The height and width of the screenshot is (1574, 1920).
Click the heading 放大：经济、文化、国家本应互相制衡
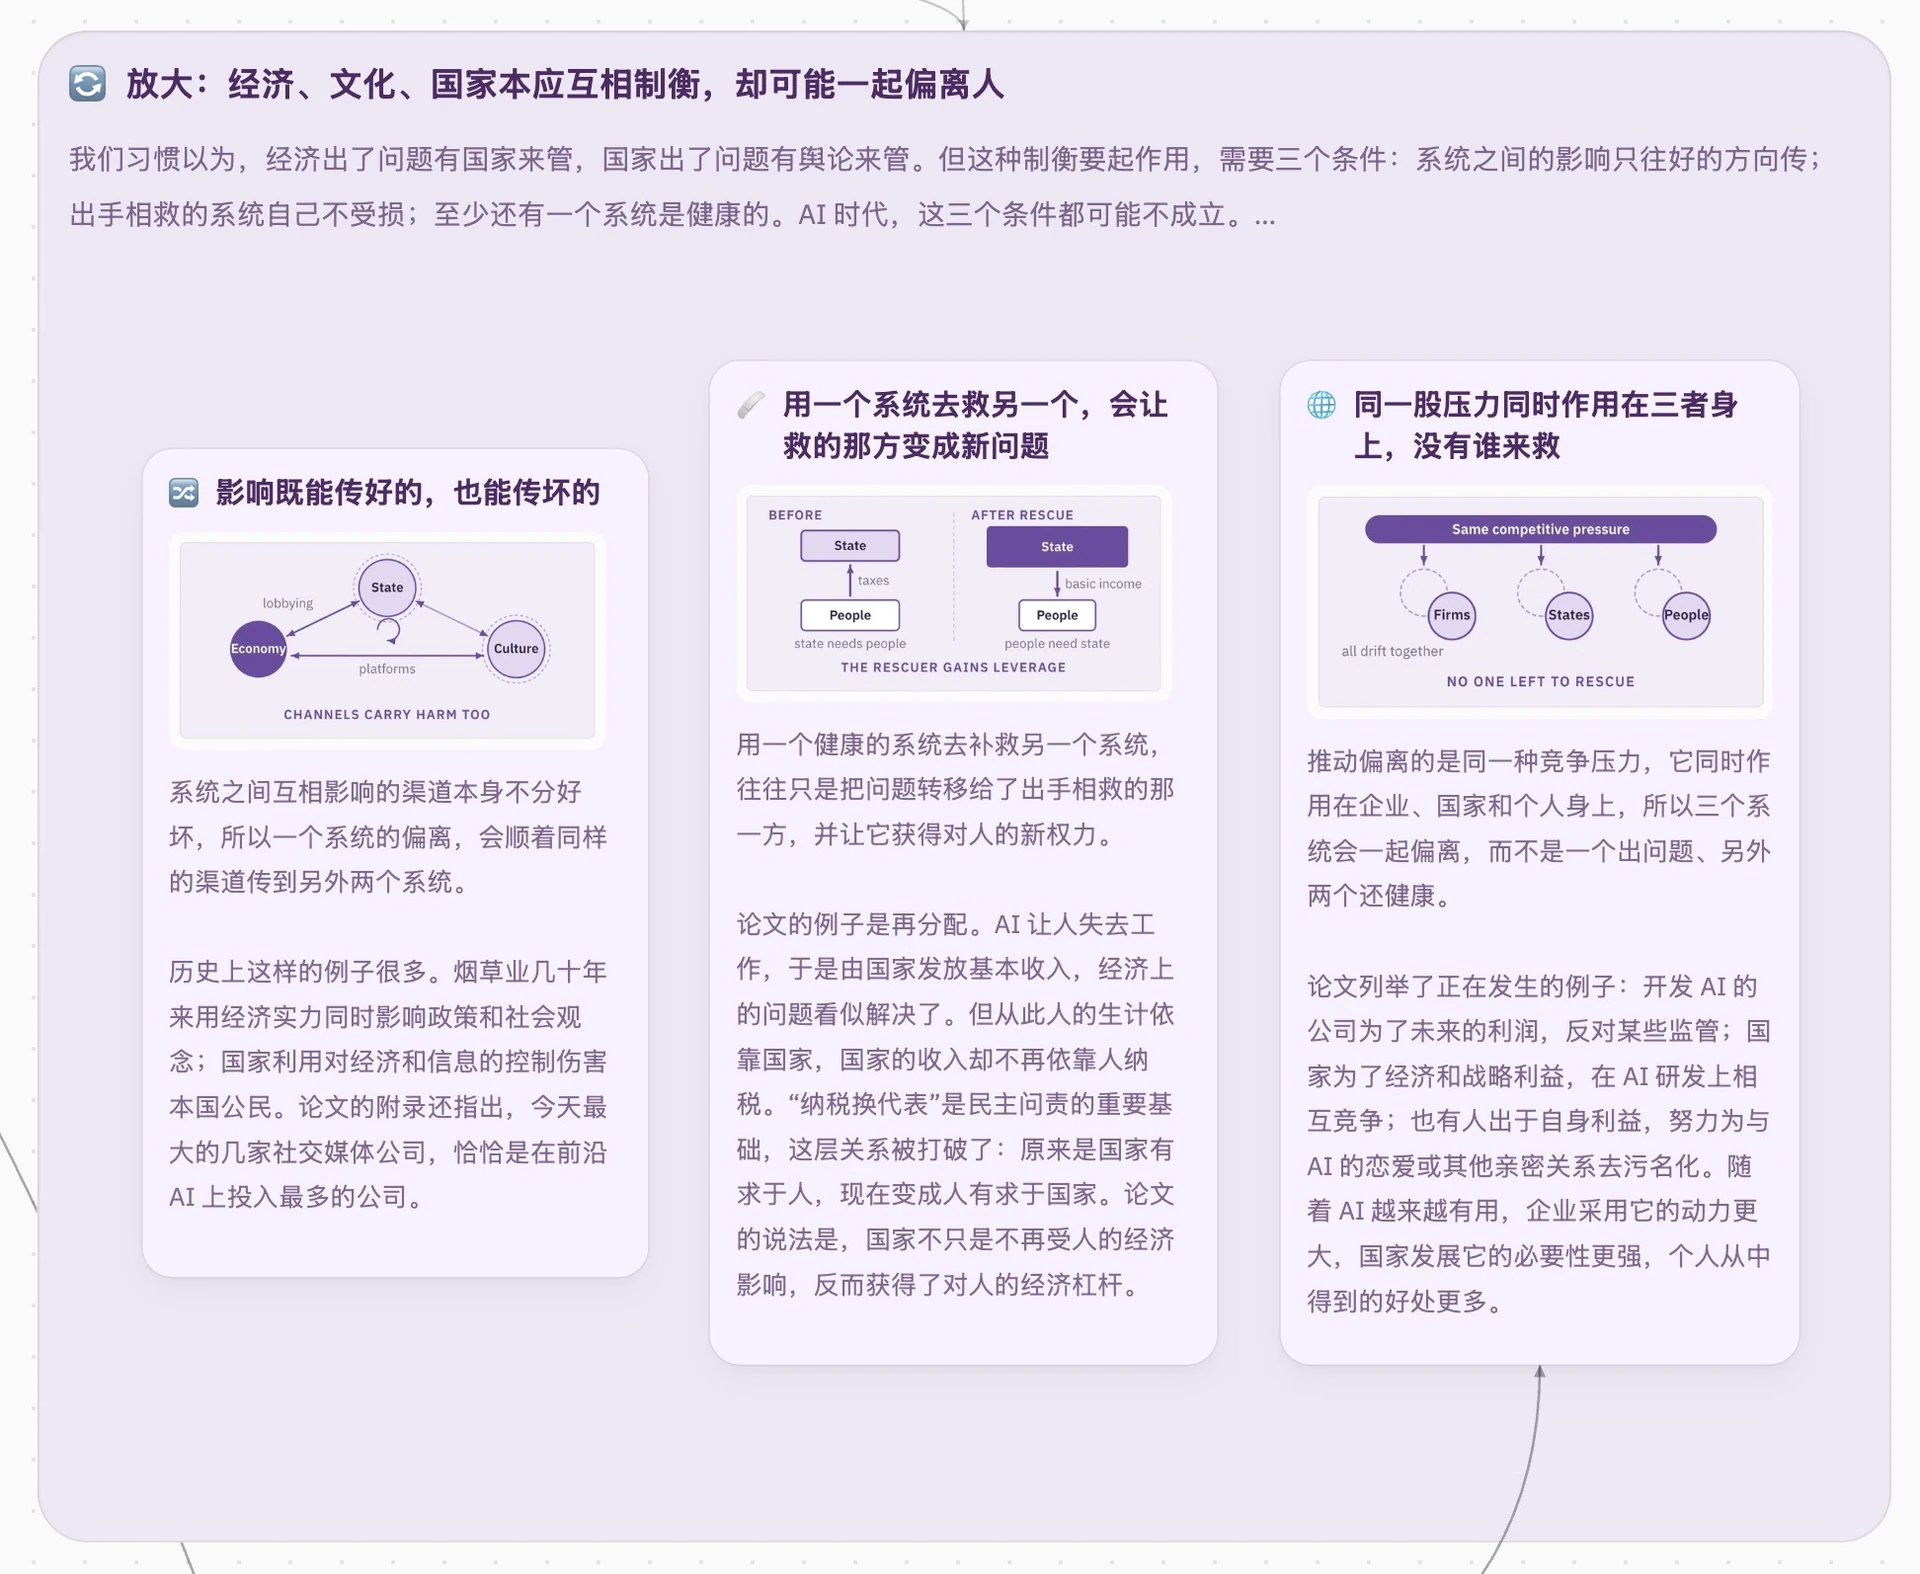coord(565,84)
